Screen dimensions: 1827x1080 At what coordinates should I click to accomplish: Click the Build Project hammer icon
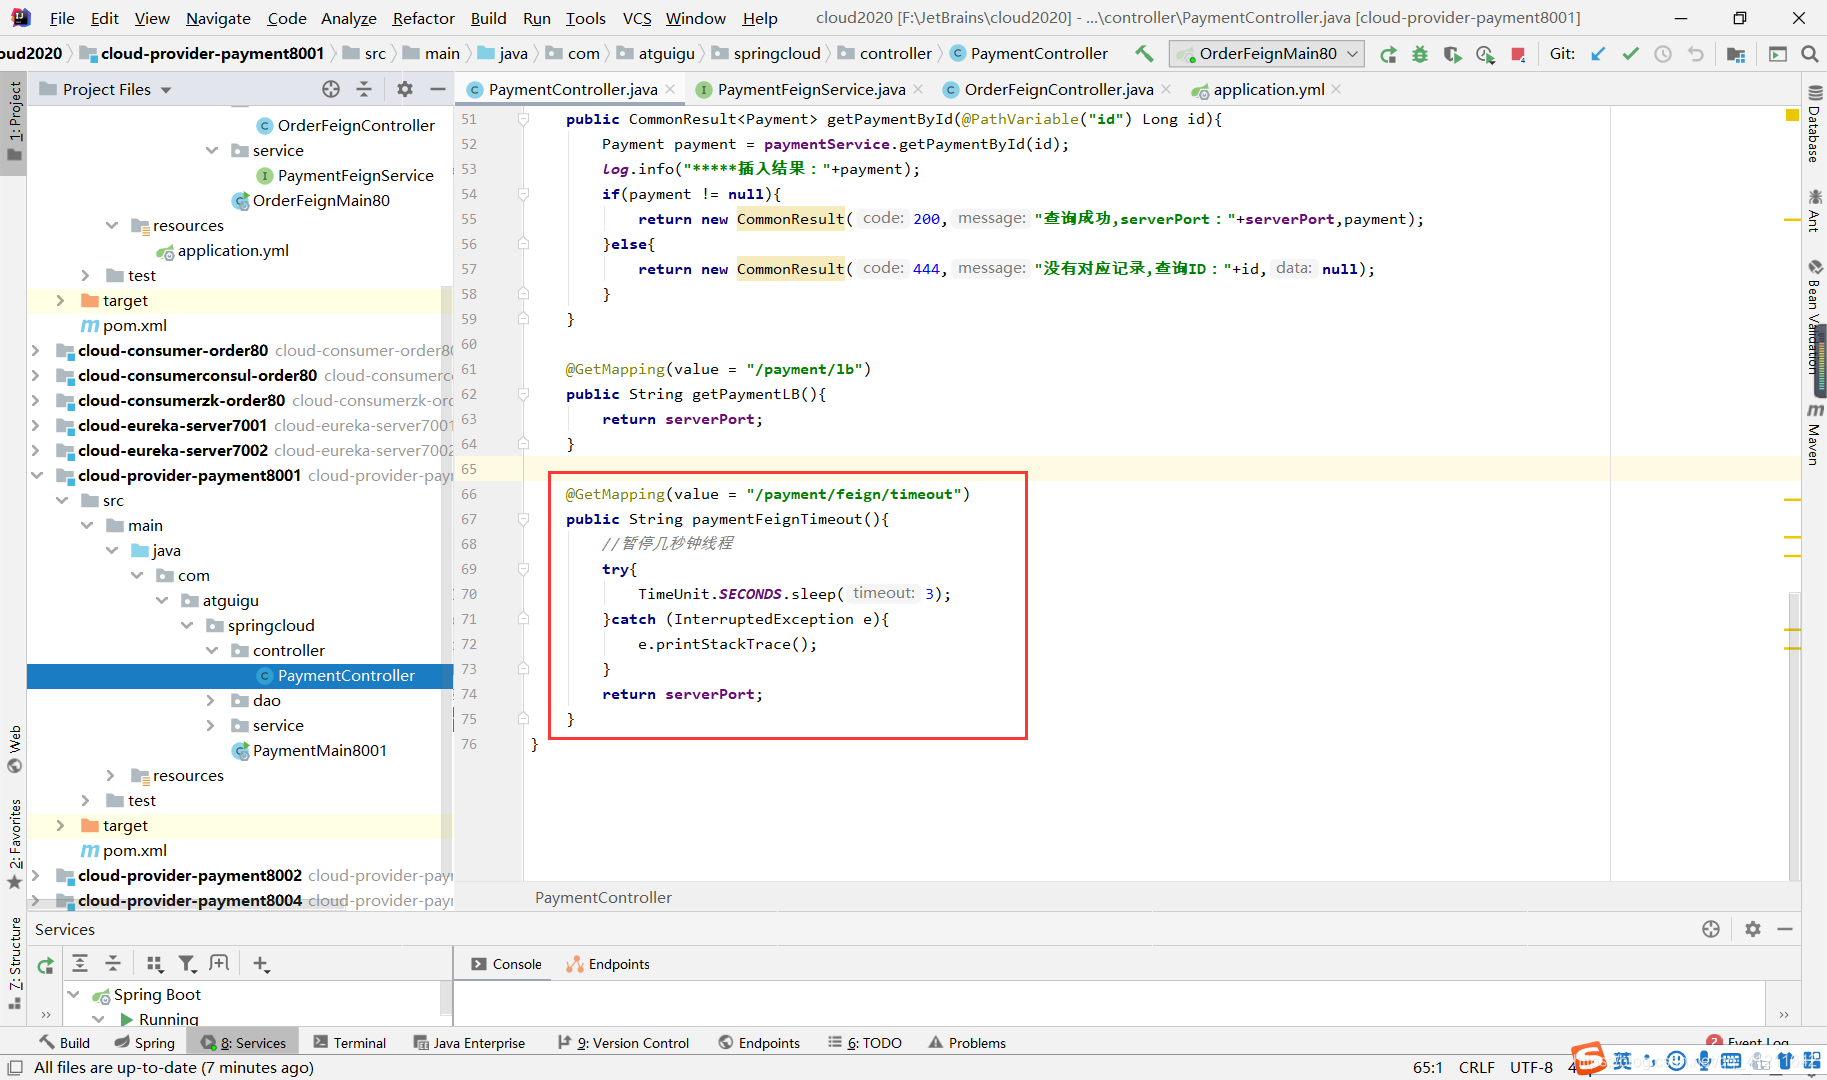click(x=1144, y=54)
